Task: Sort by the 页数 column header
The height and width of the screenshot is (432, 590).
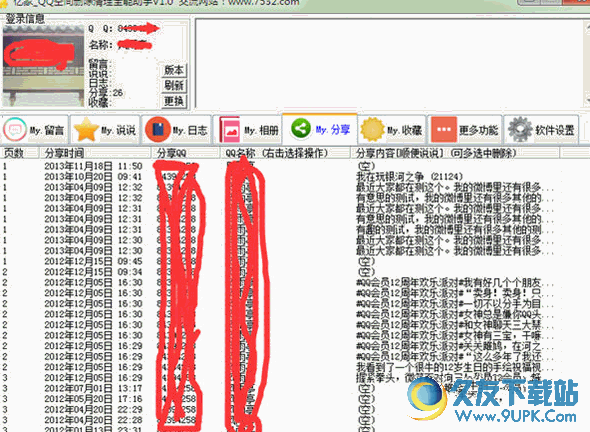Action: tap(20, 153)
